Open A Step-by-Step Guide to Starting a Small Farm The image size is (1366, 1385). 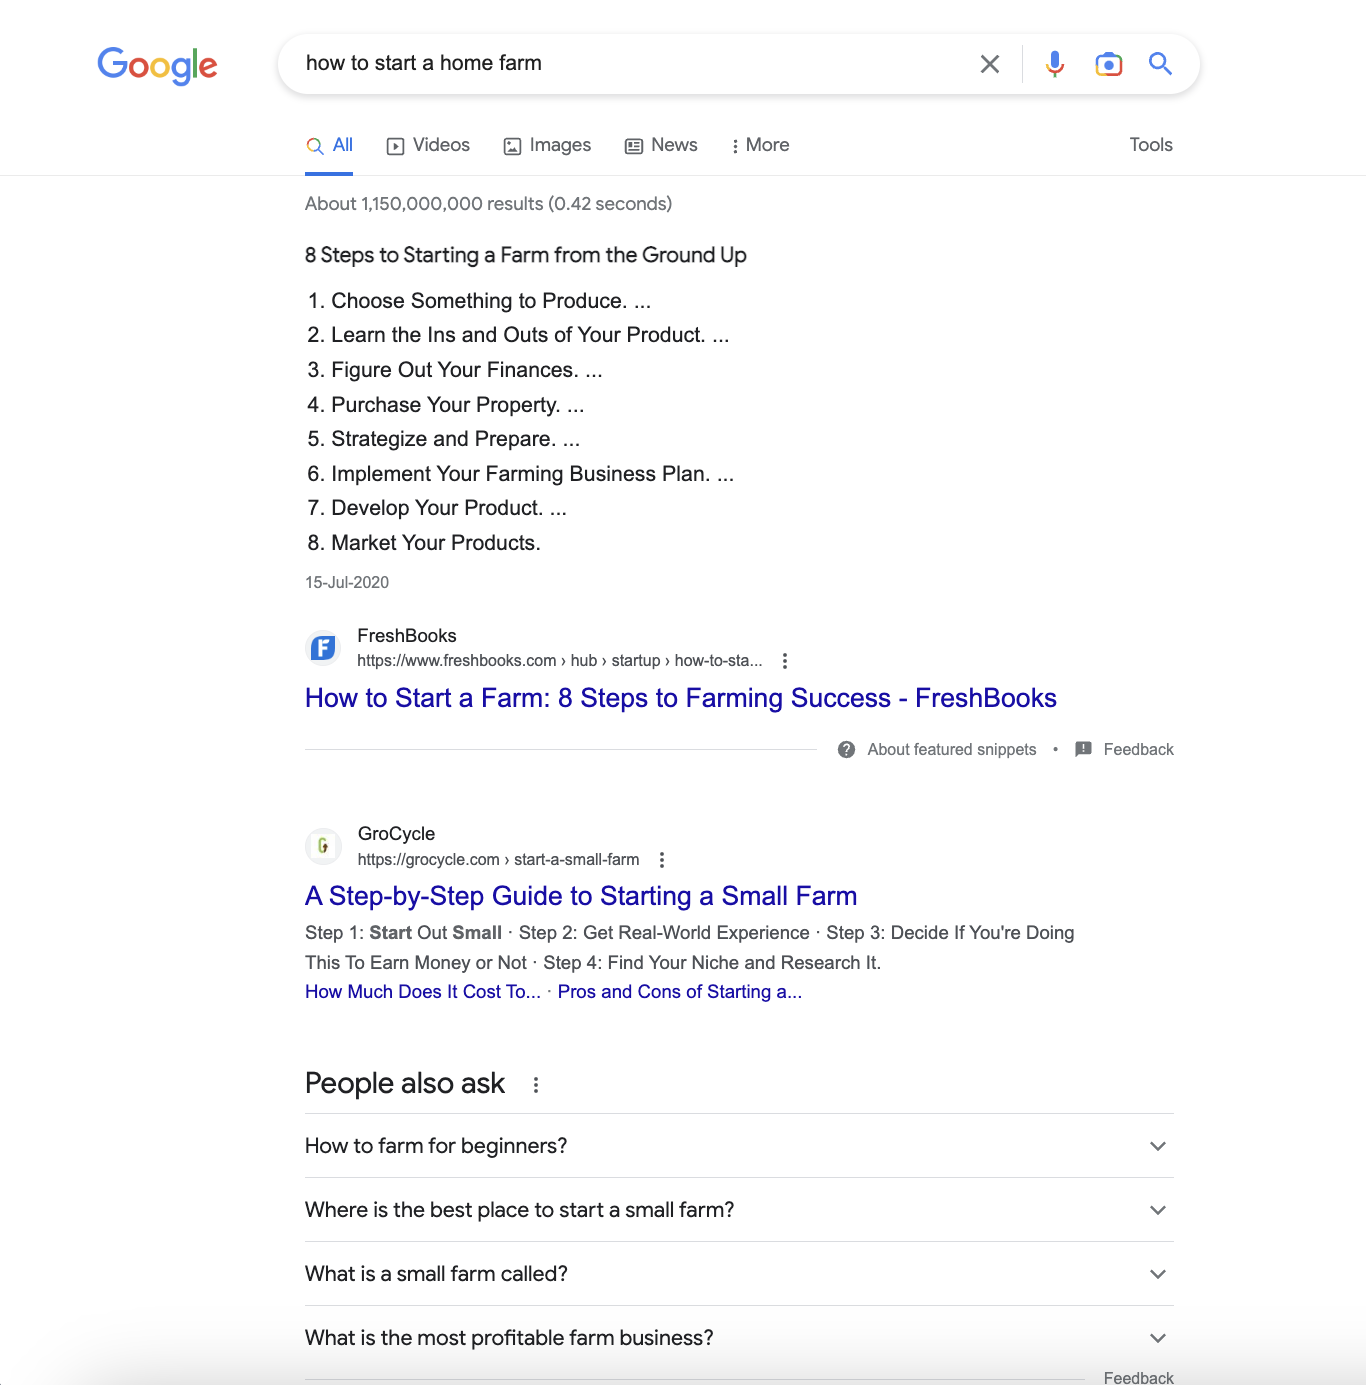point(581,896)
